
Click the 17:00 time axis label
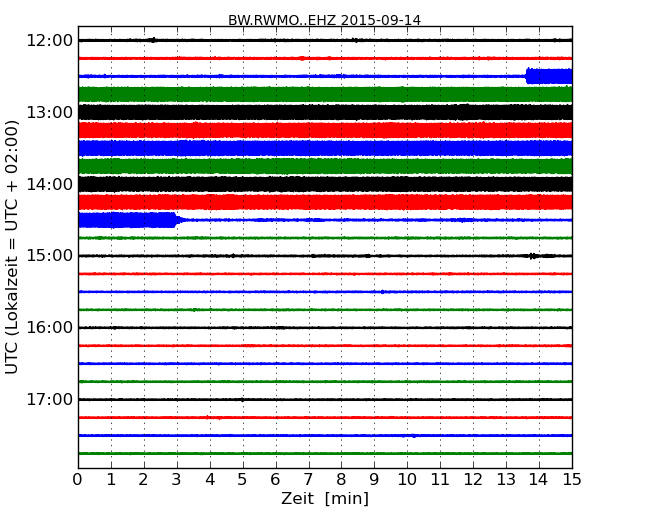click(x=49, y=399)
